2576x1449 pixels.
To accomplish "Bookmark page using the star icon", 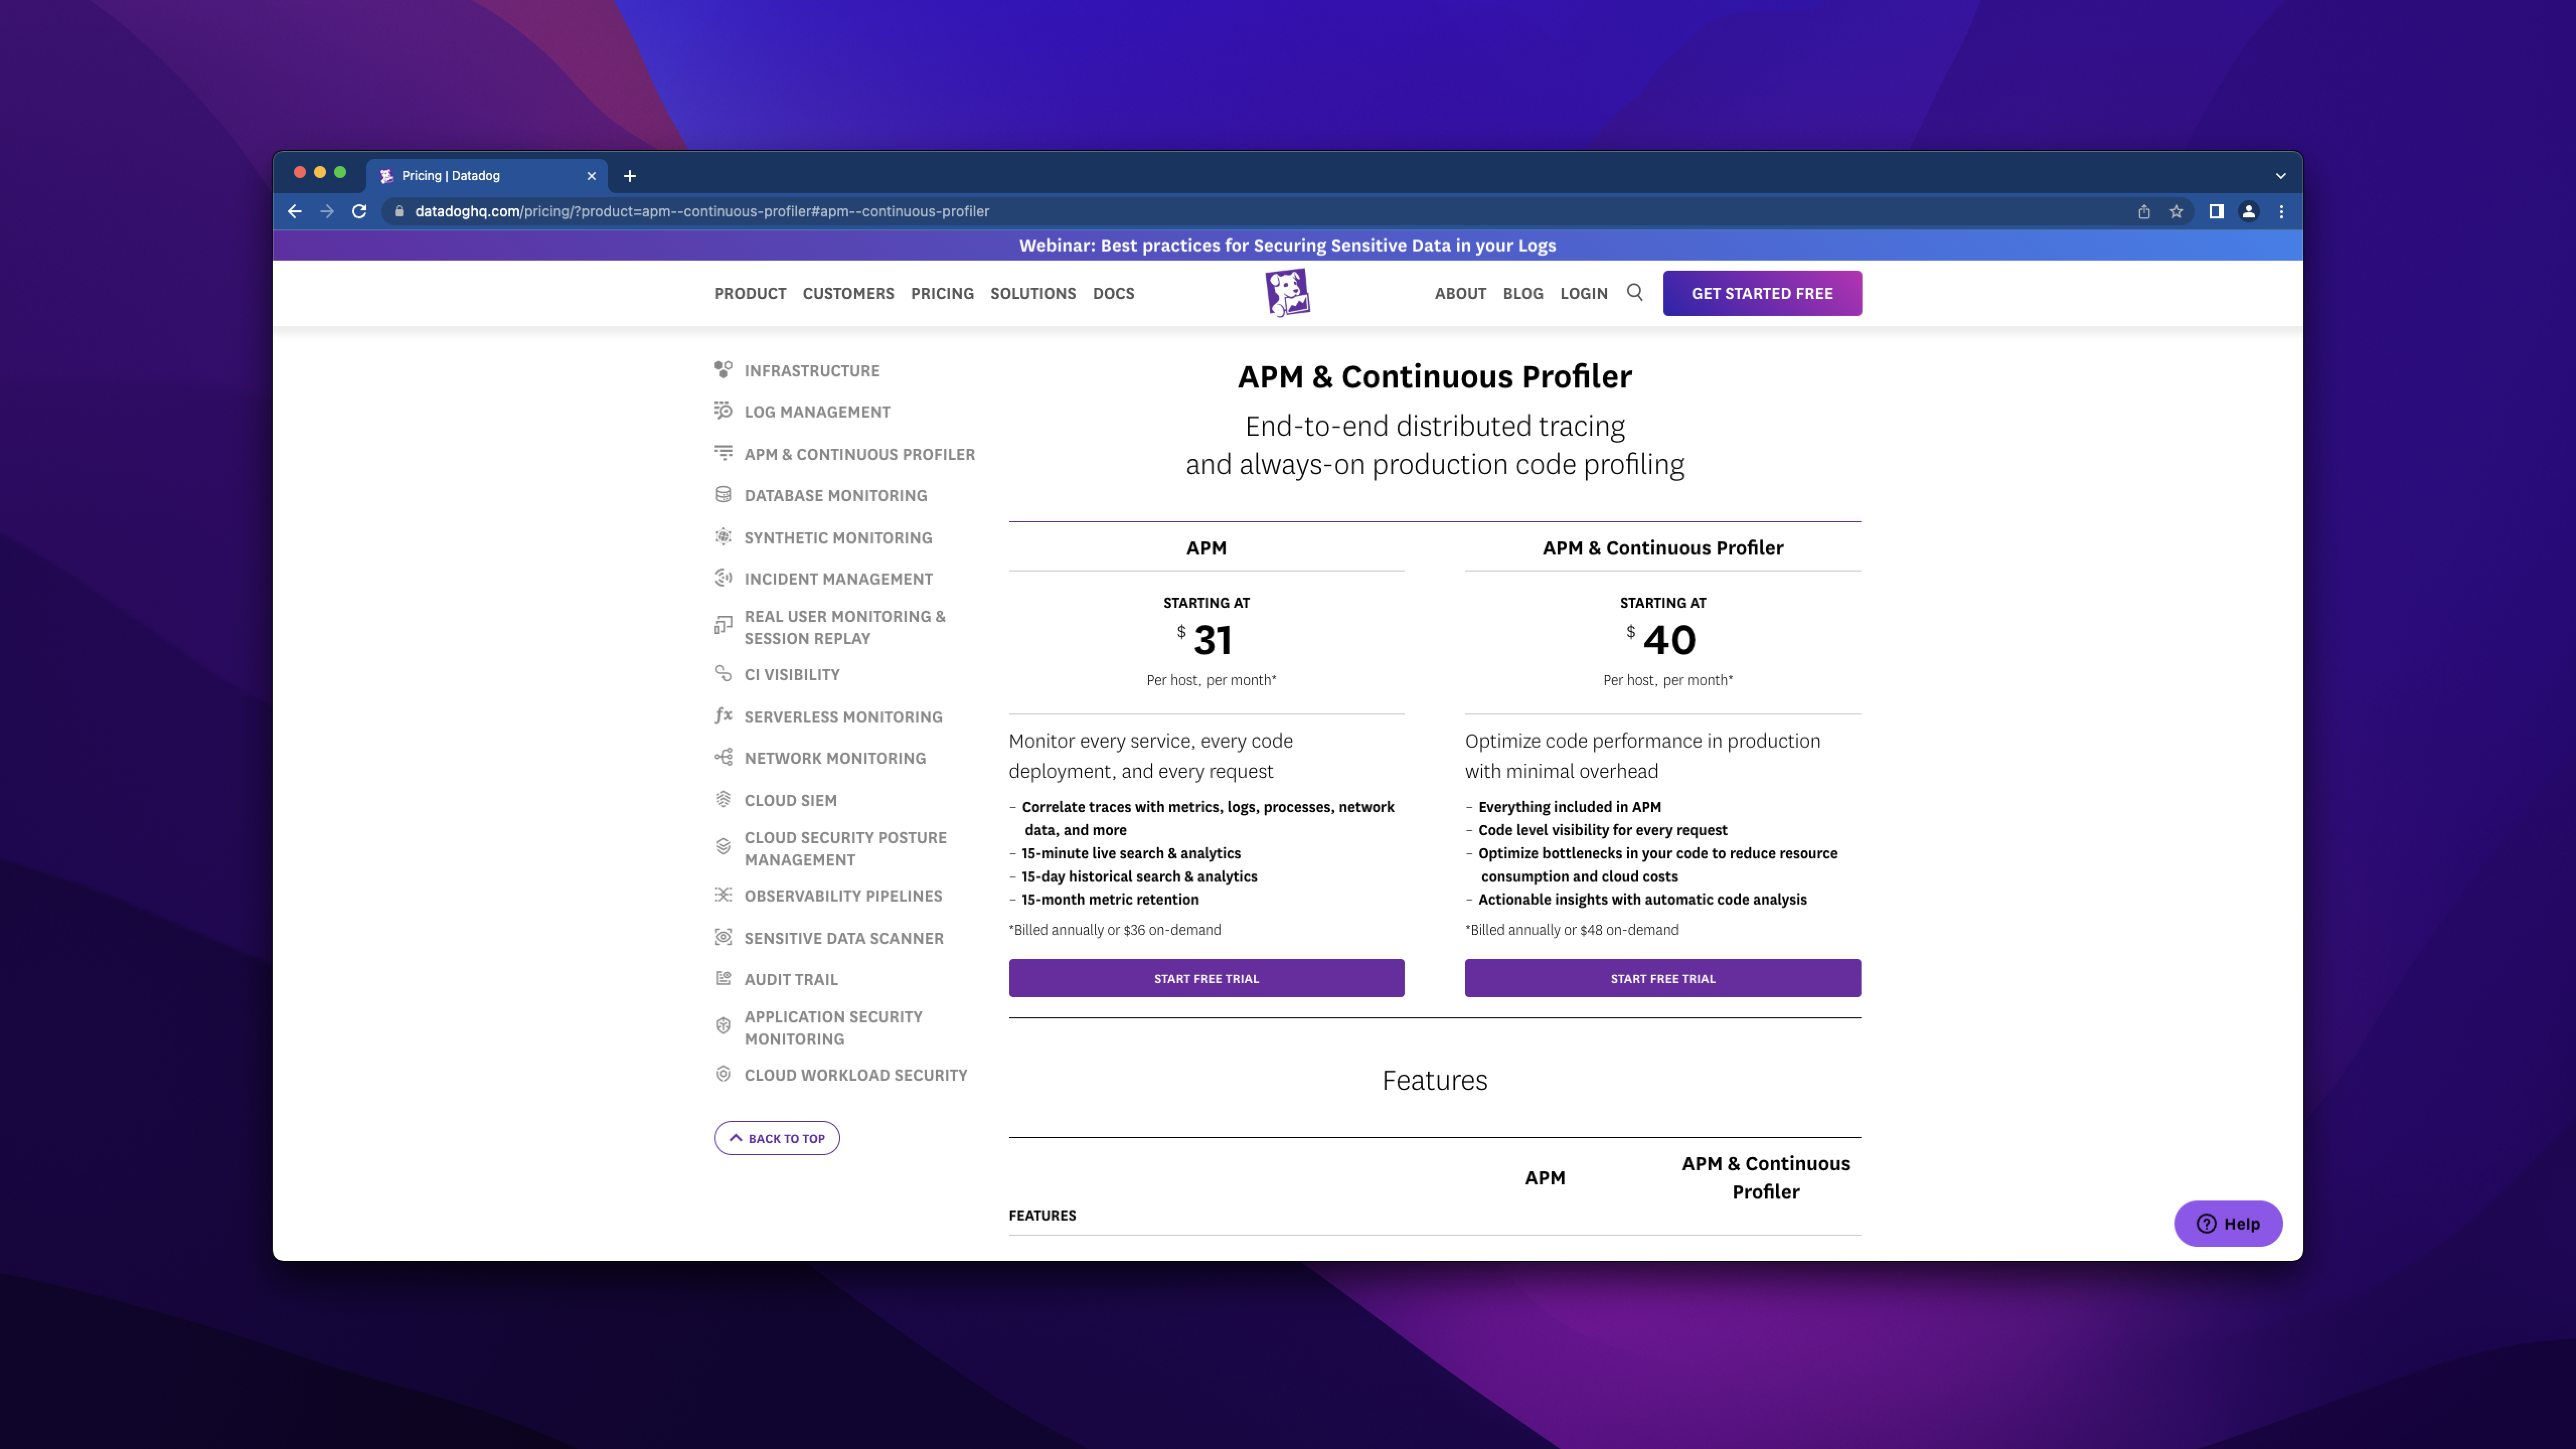I will coord(2176,211).
